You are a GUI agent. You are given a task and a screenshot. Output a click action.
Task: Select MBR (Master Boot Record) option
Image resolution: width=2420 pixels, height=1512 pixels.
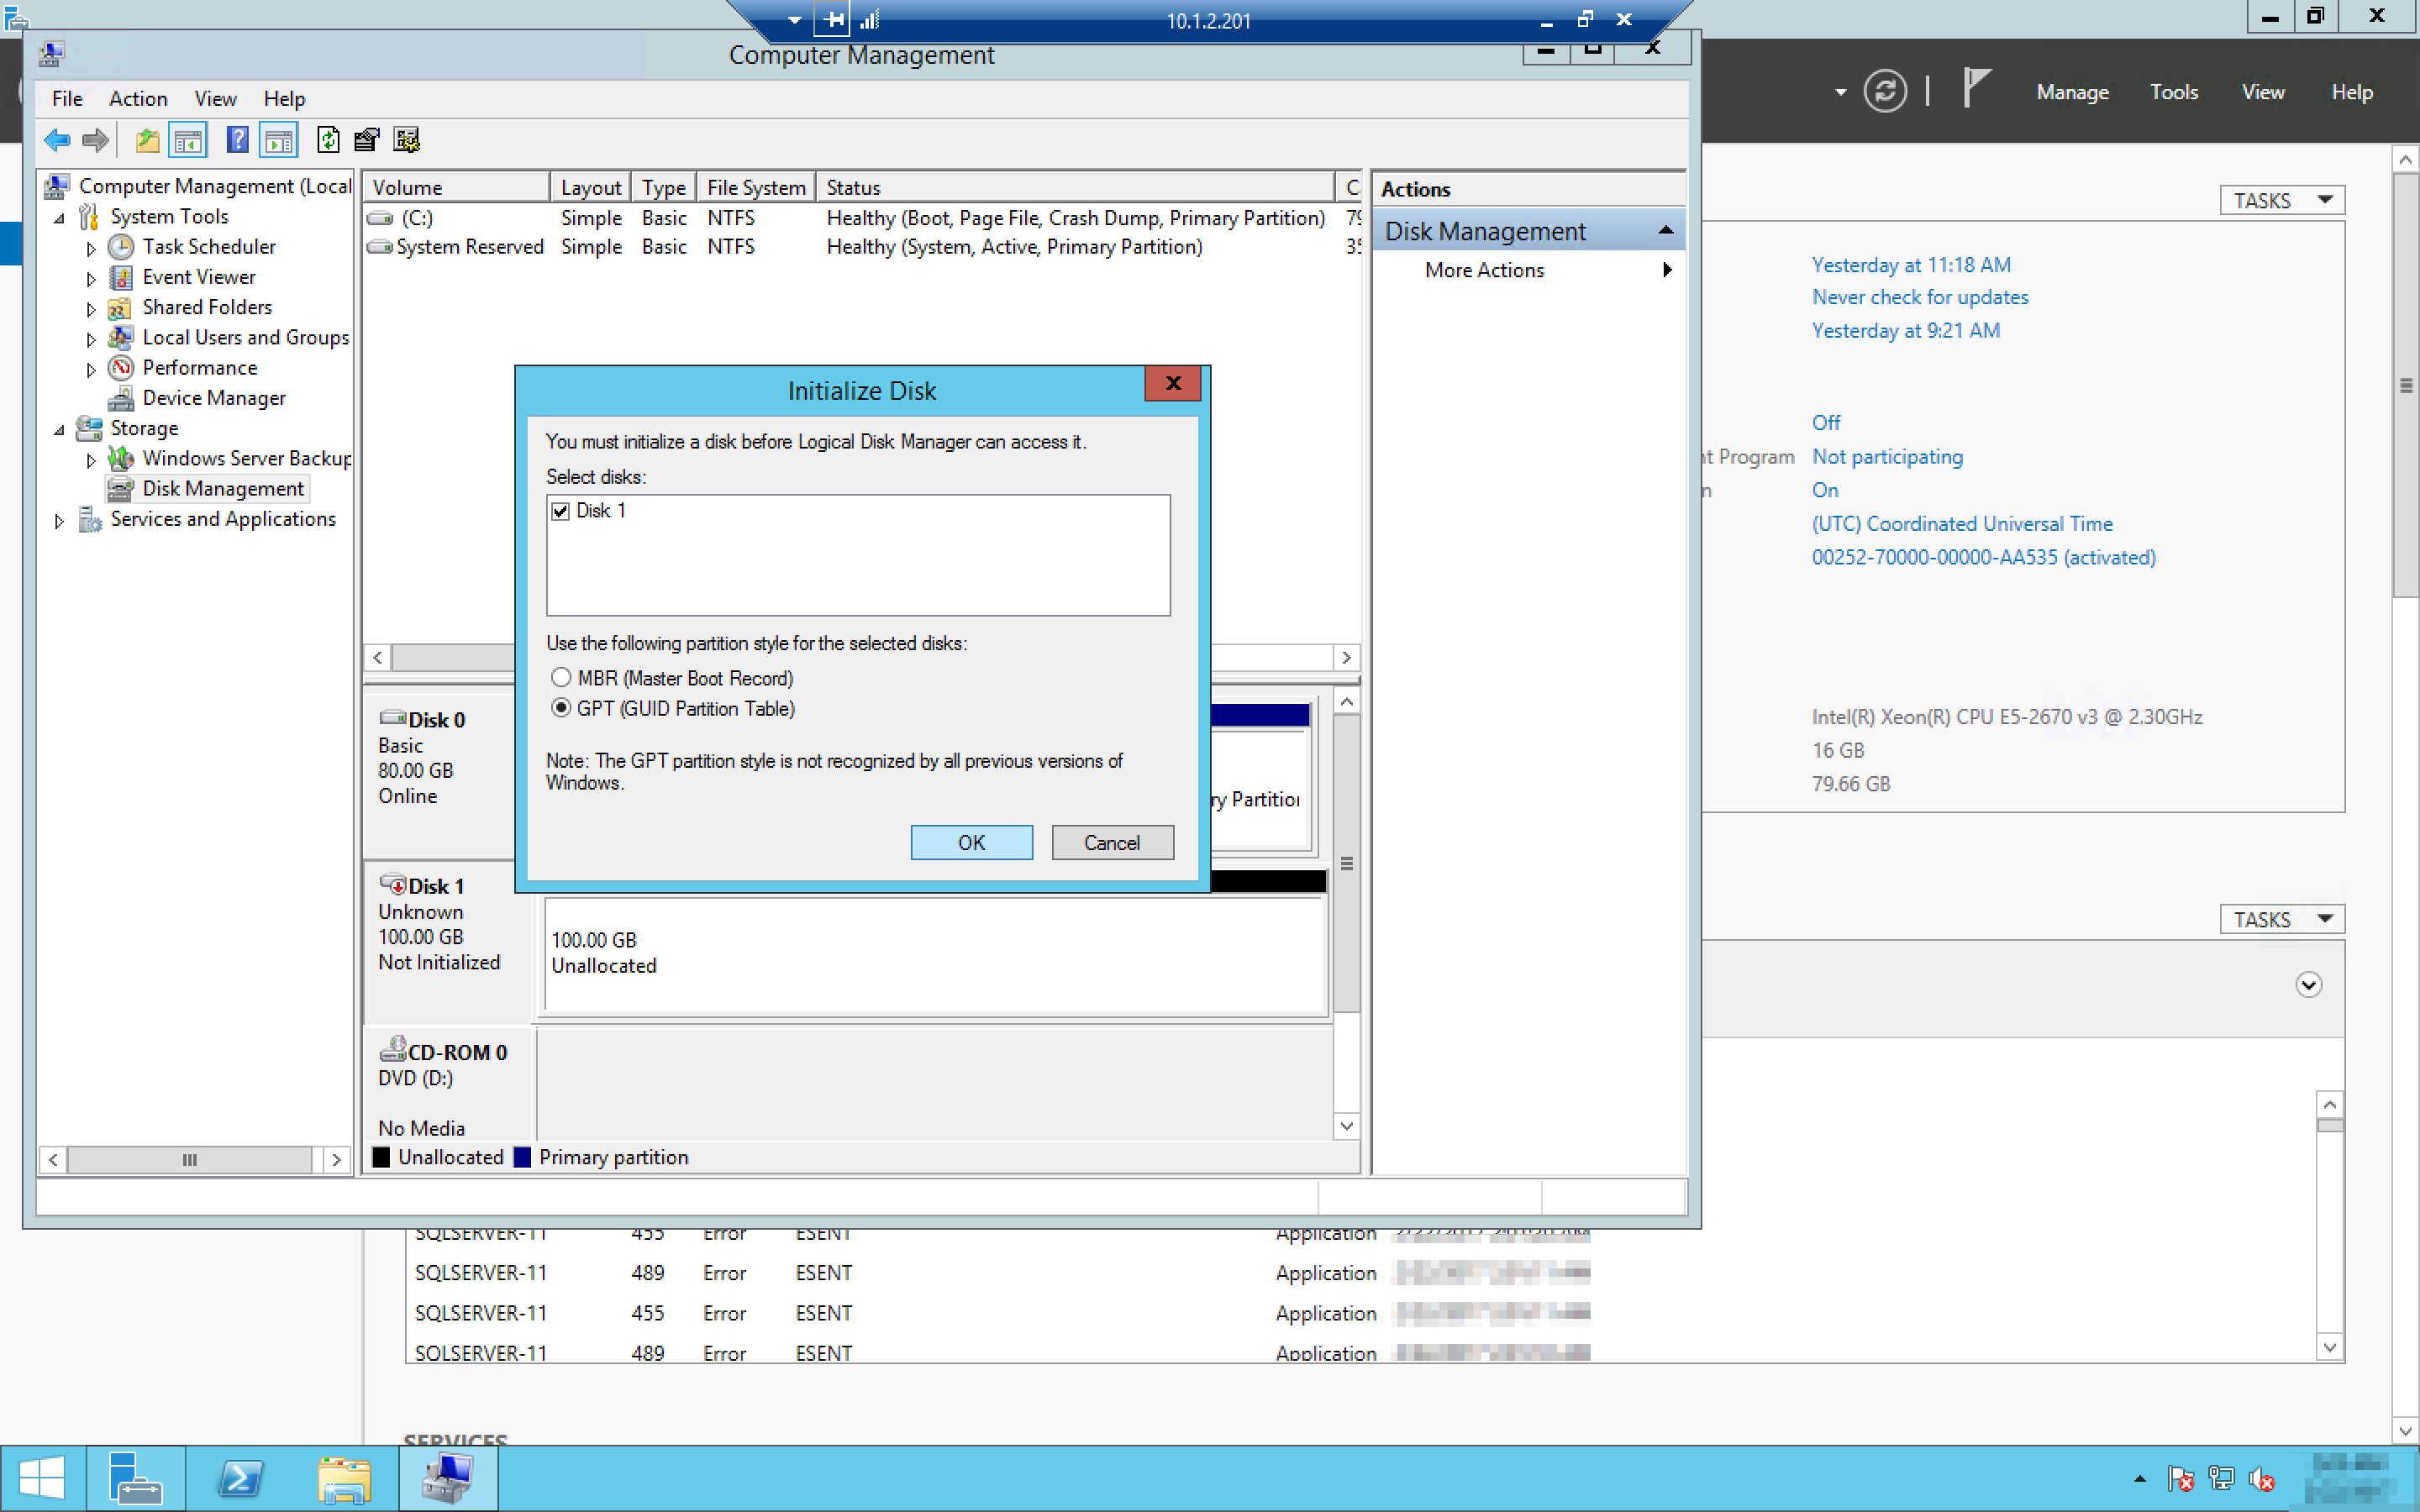(x=561, y=678)
